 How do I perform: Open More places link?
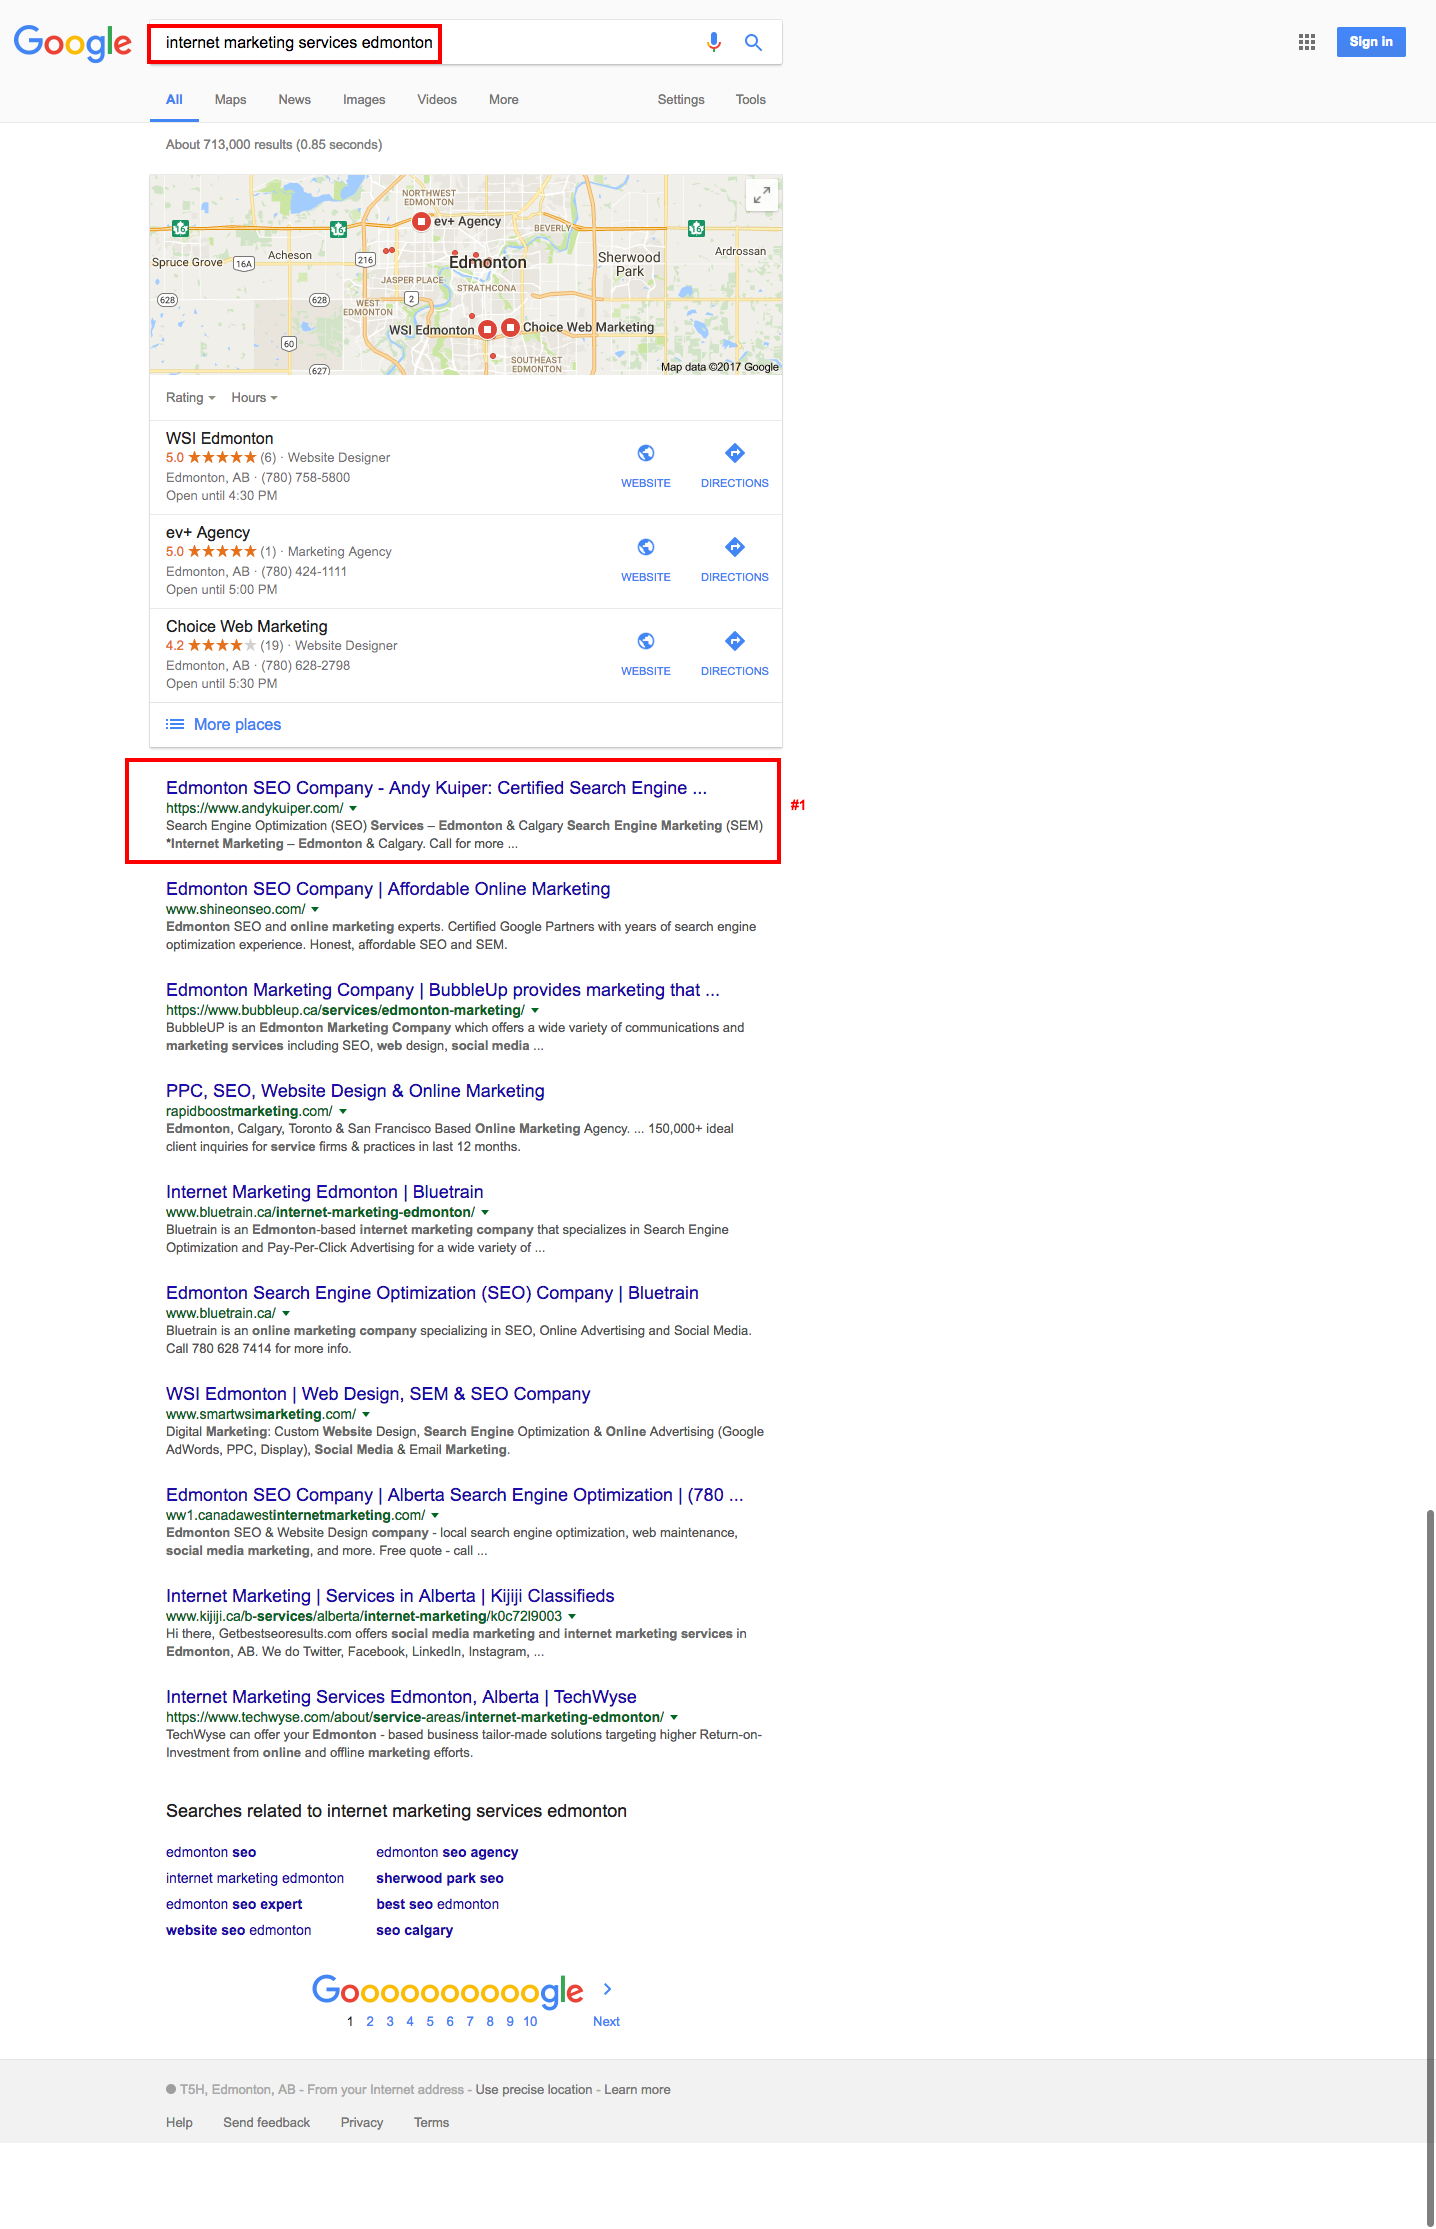(237, 724)
